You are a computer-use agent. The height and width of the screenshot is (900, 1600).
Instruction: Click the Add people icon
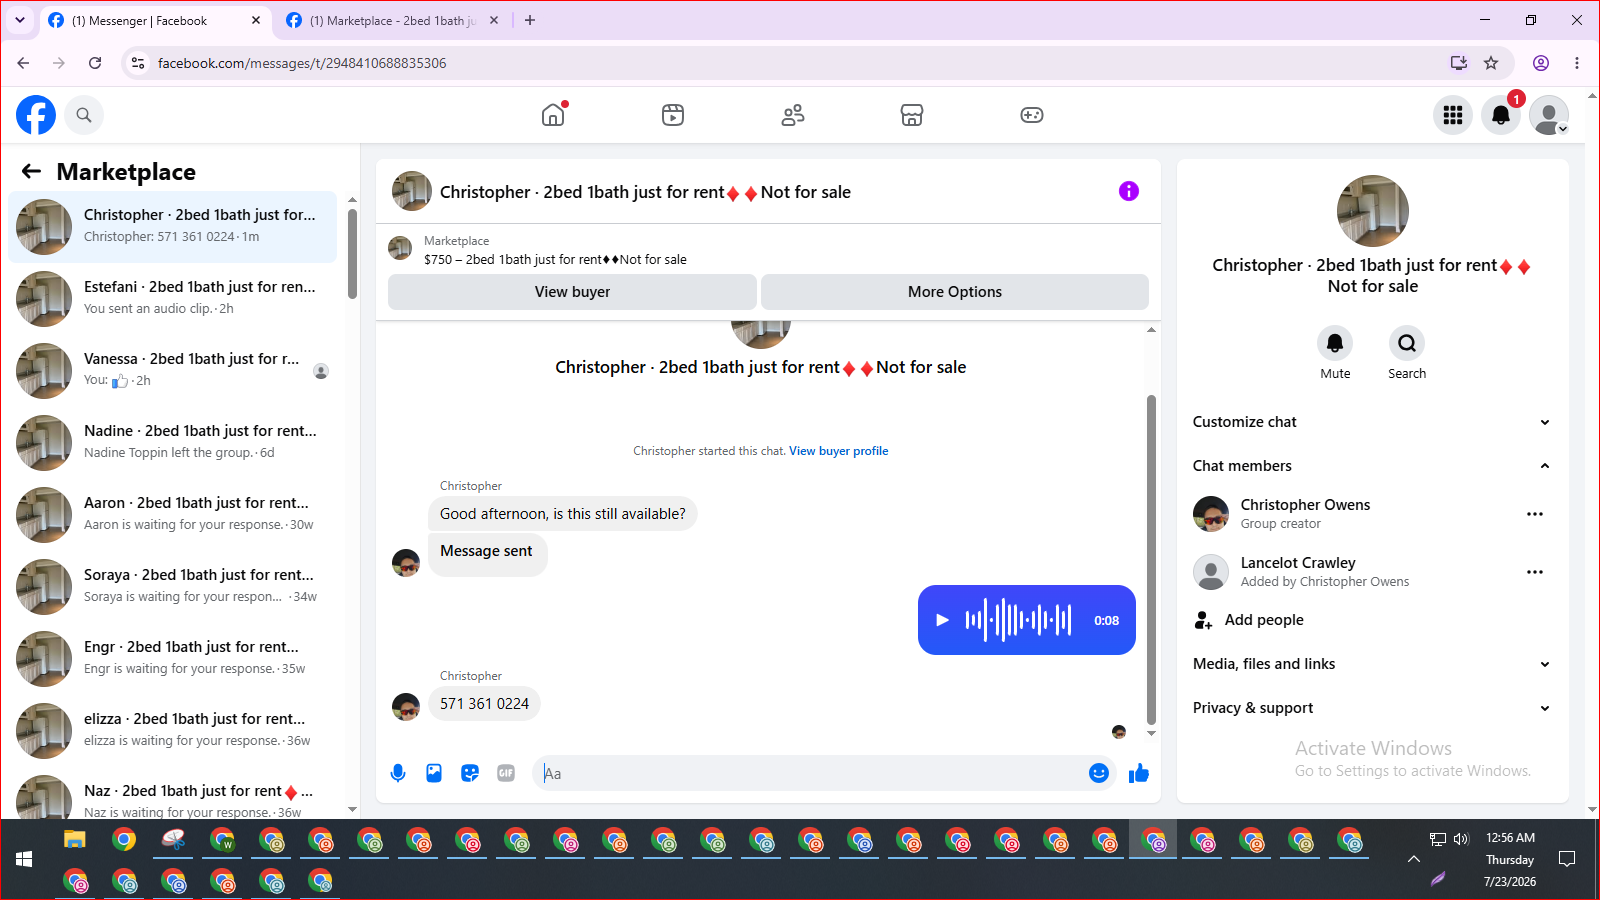(1204, 620)
